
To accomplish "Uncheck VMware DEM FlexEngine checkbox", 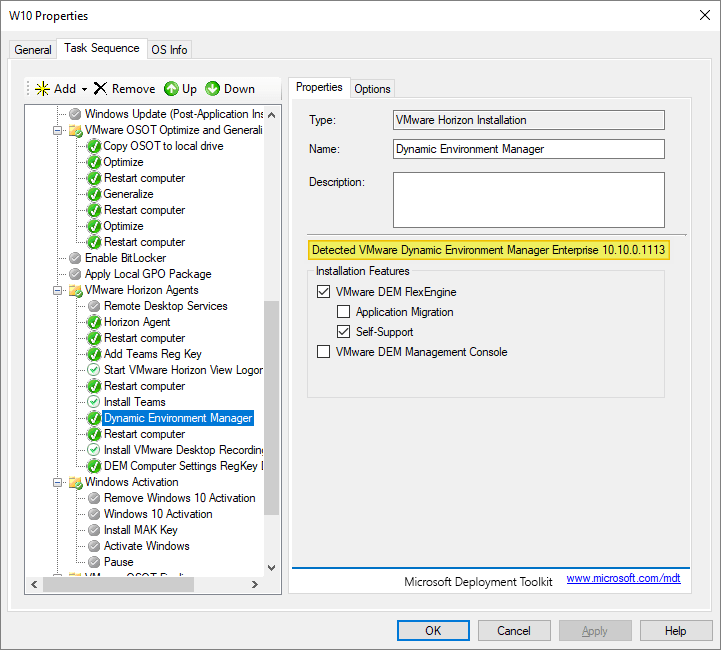I will 323,292.
